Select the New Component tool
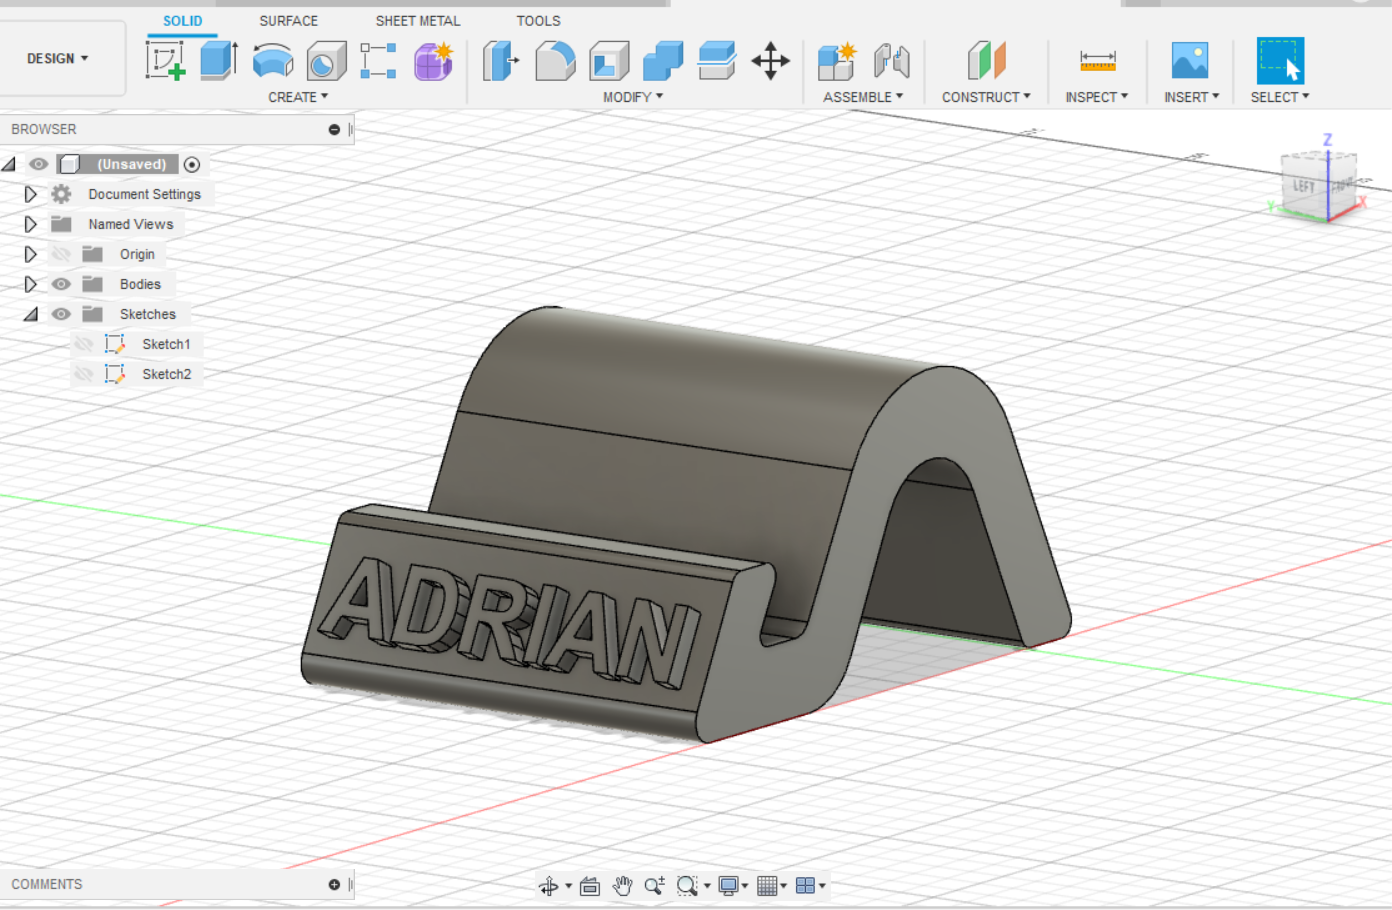 pyautogui.click(x=837, y=61)
